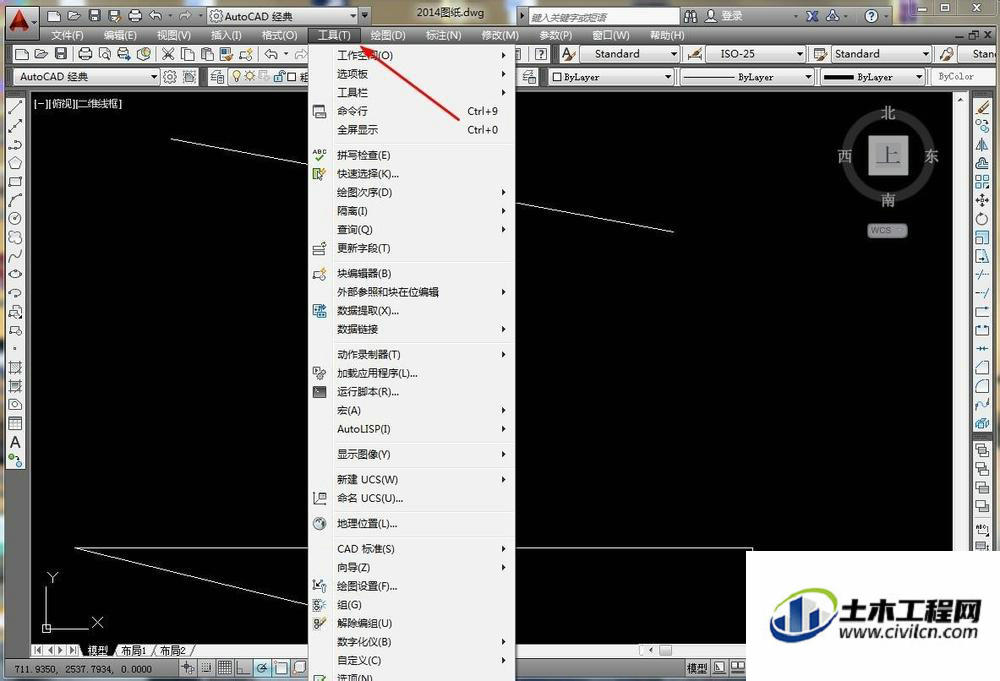Image resolution: width=1000 pixels, height=681 pixels.
Task: Open the 修改(M) menu
Action: [500, 36]
